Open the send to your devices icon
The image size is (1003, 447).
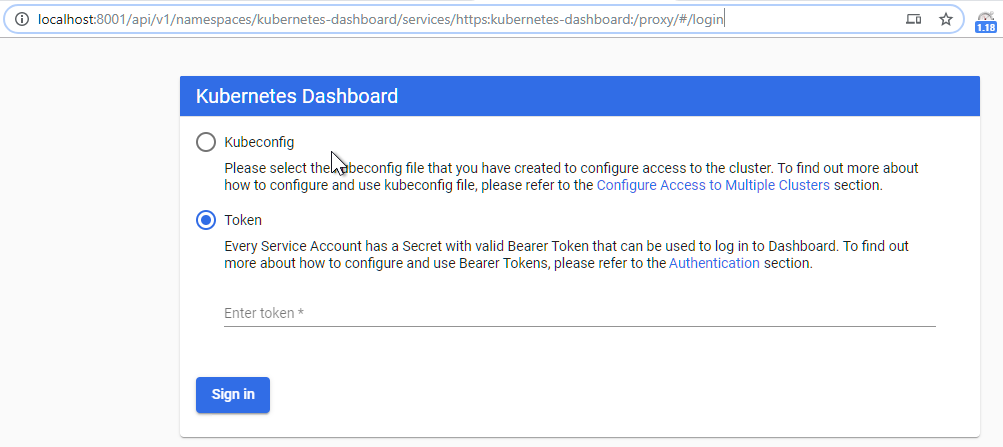[913, 19]
